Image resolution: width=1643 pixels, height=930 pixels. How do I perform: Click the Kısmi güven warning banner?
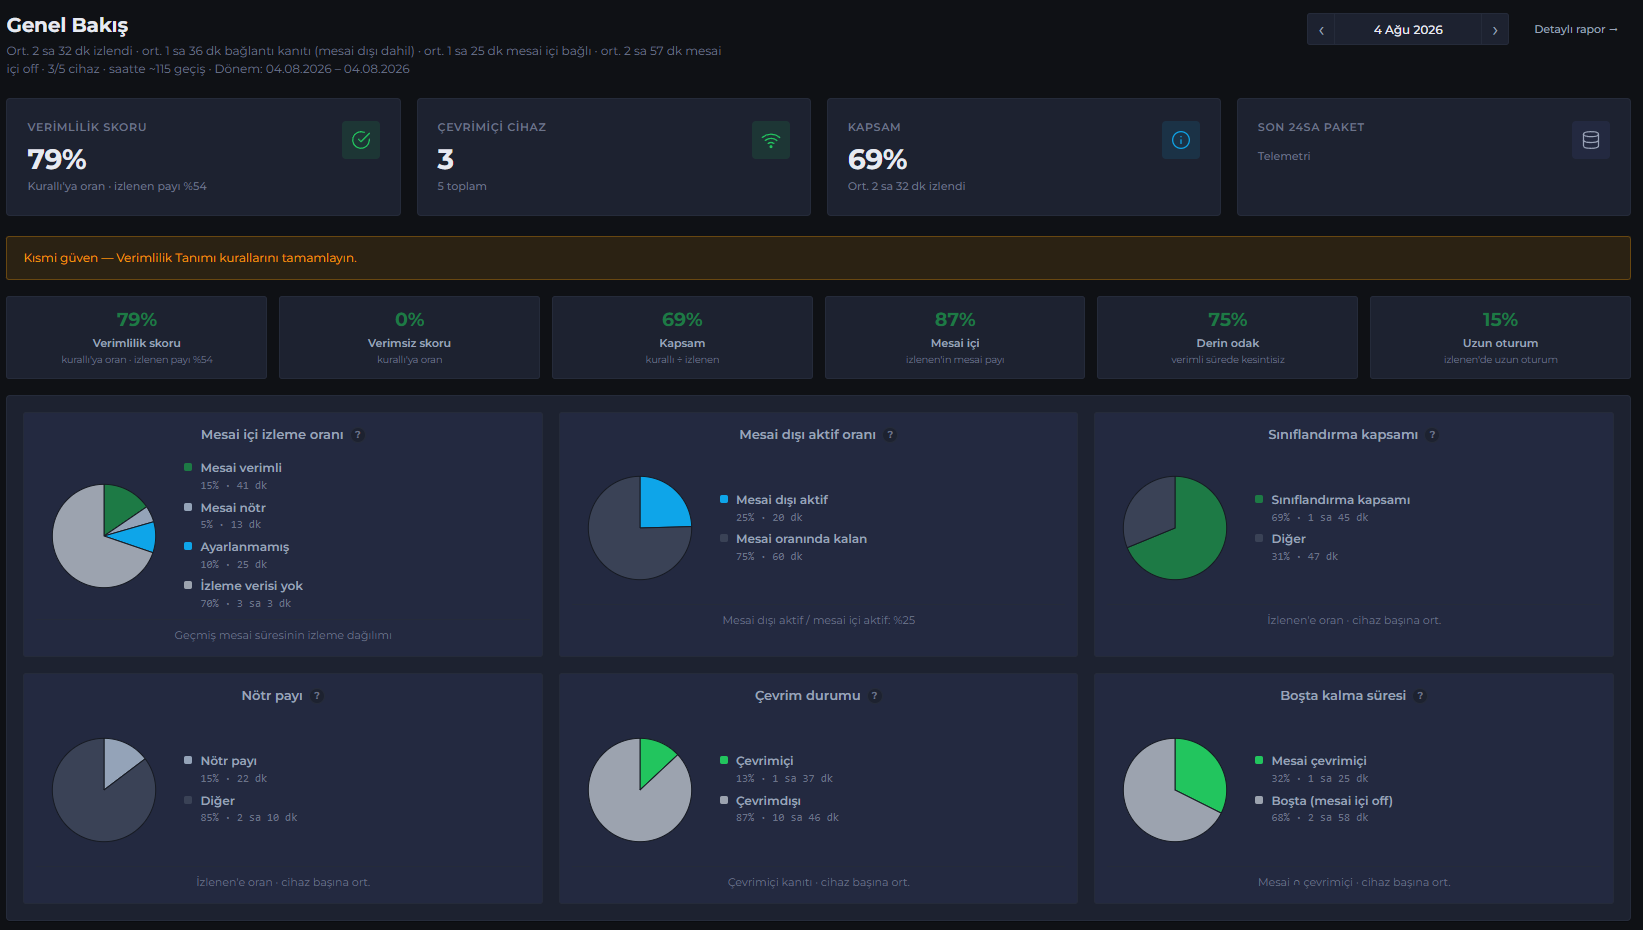(818, 258)
